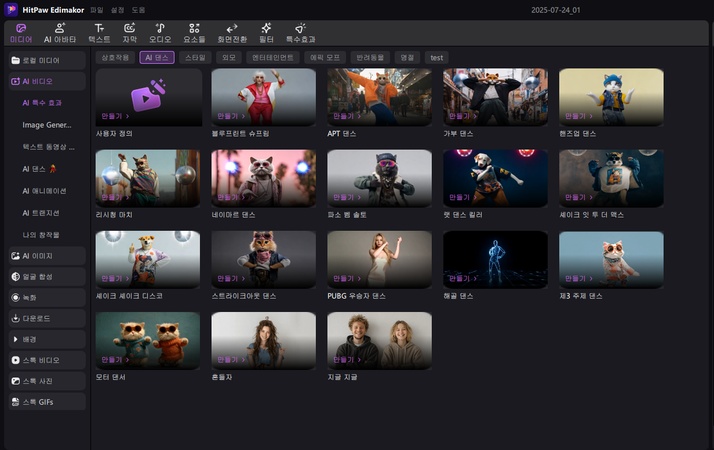Open the 스톡 GIFs icon
The image size is (714, 450).
point(15,402)
